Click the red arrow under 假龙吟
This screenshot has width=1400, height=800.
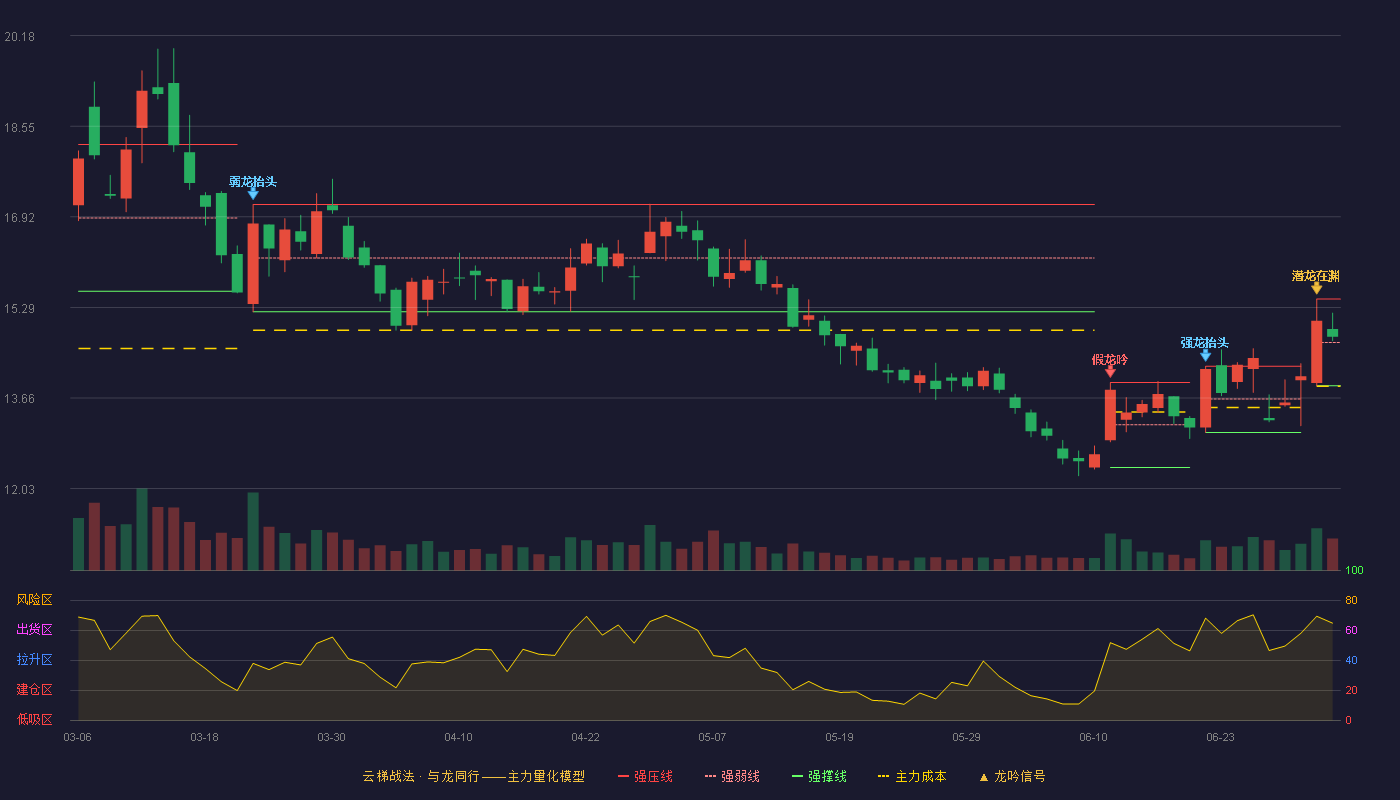click(1110, 371)
